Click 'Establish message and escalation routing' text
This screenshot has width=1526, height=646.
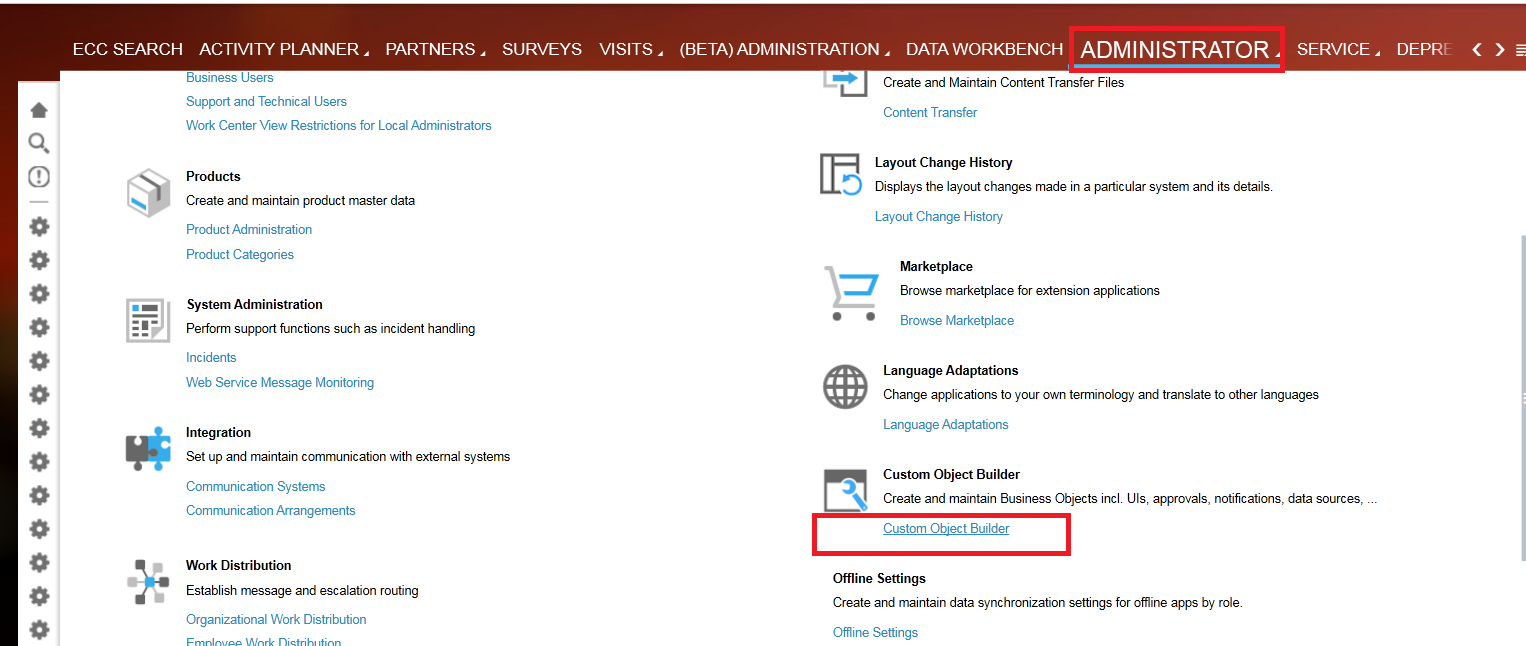coord(302,590)
